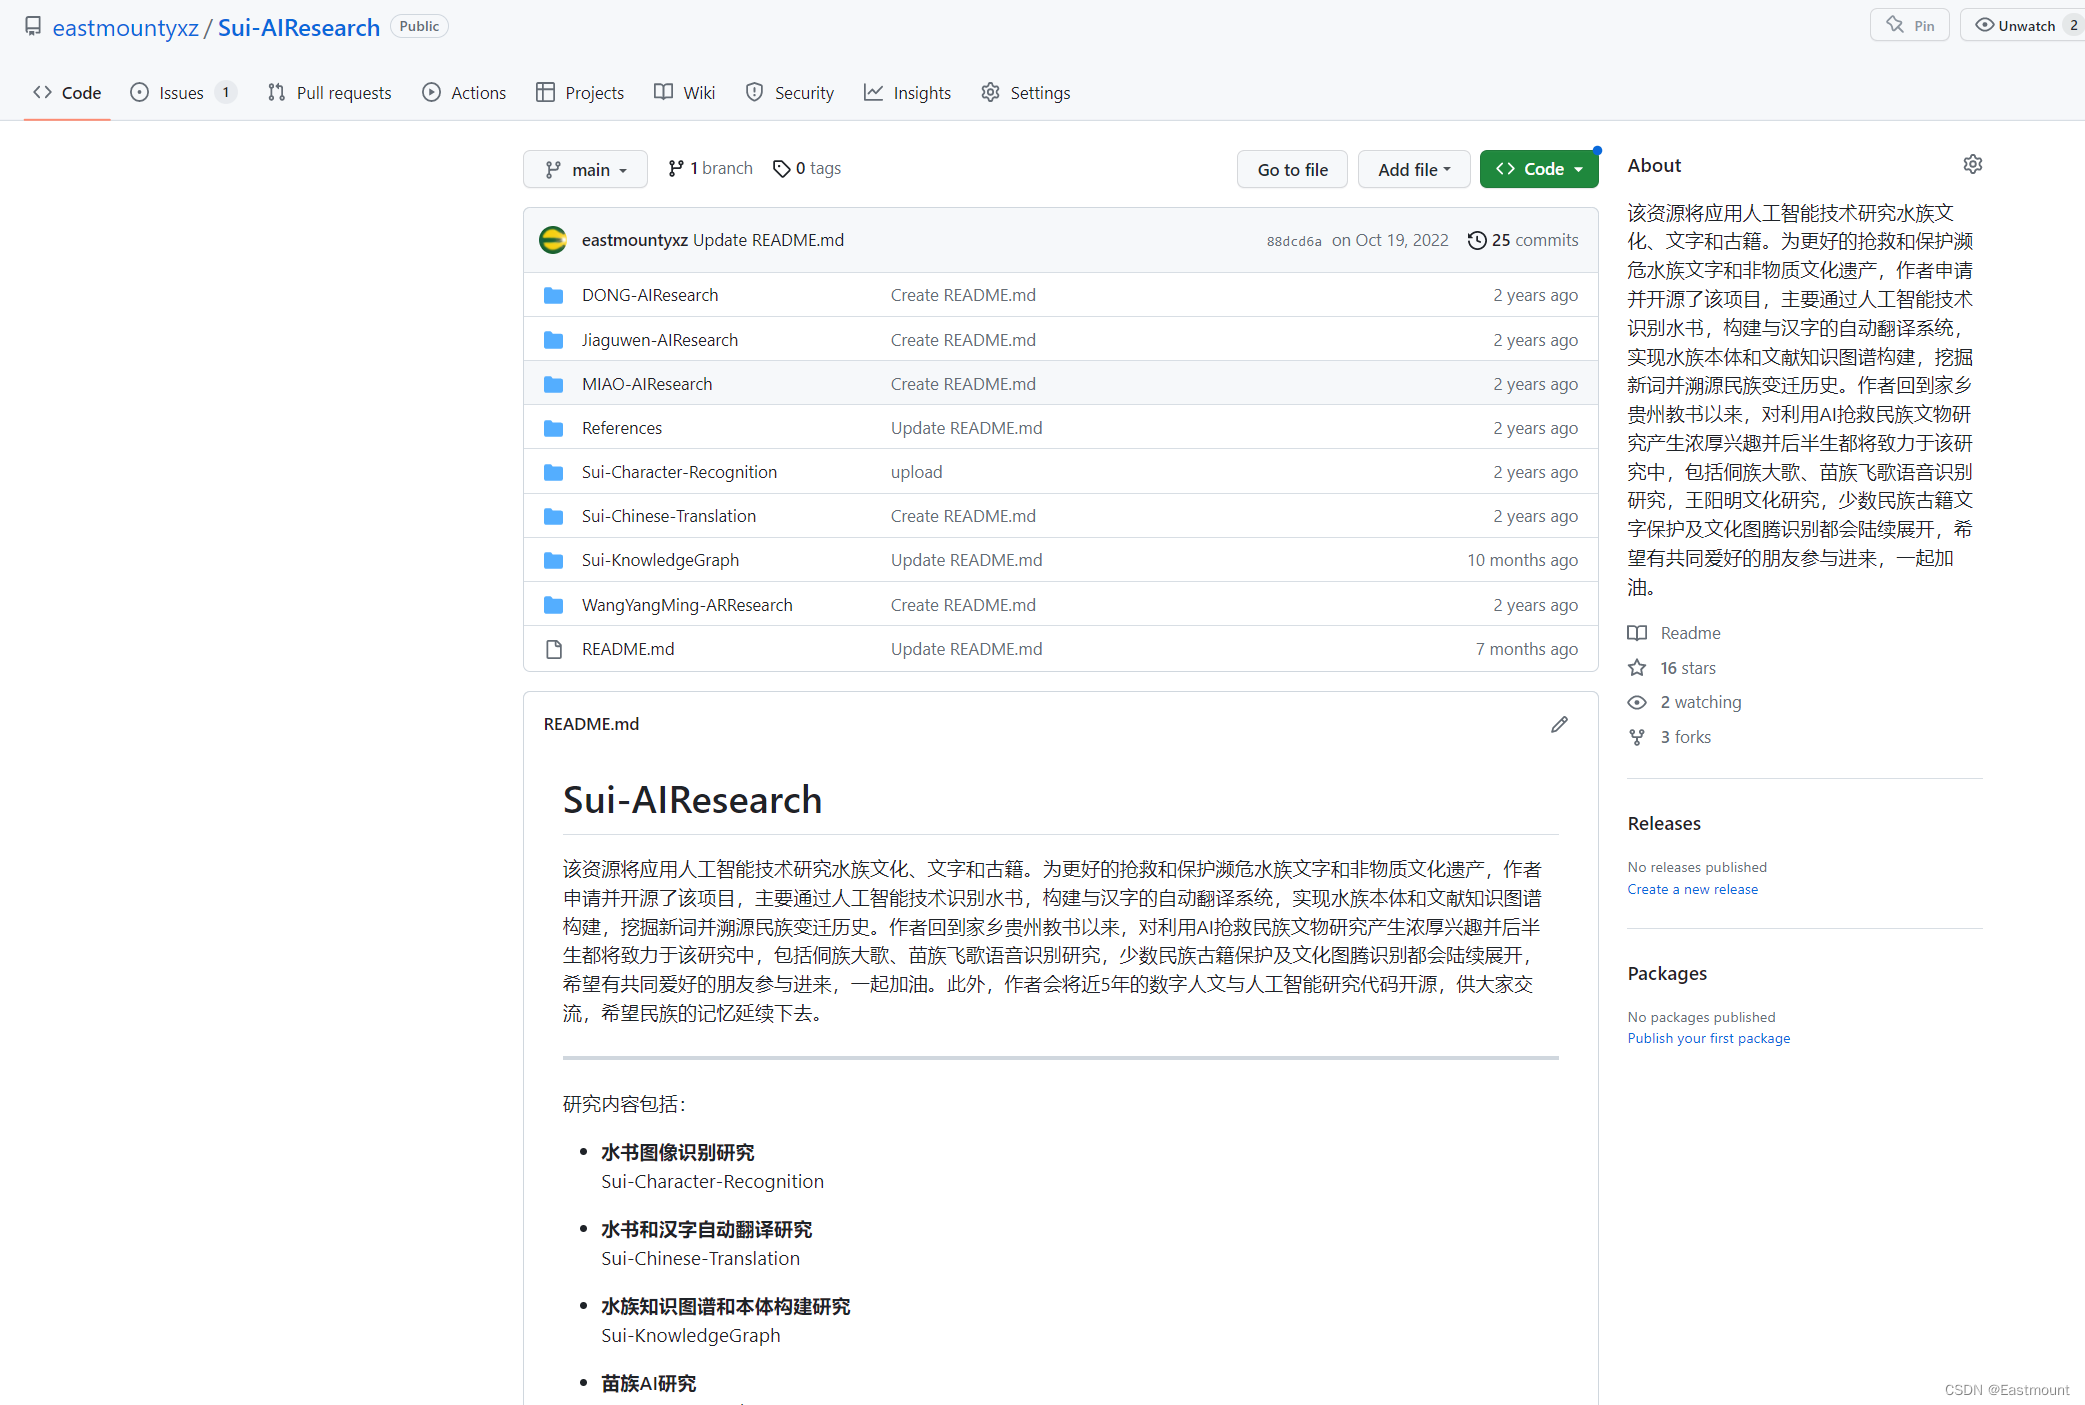Click the folder icon for WangYangMing-ARResearch

click(x=553, y=605)
